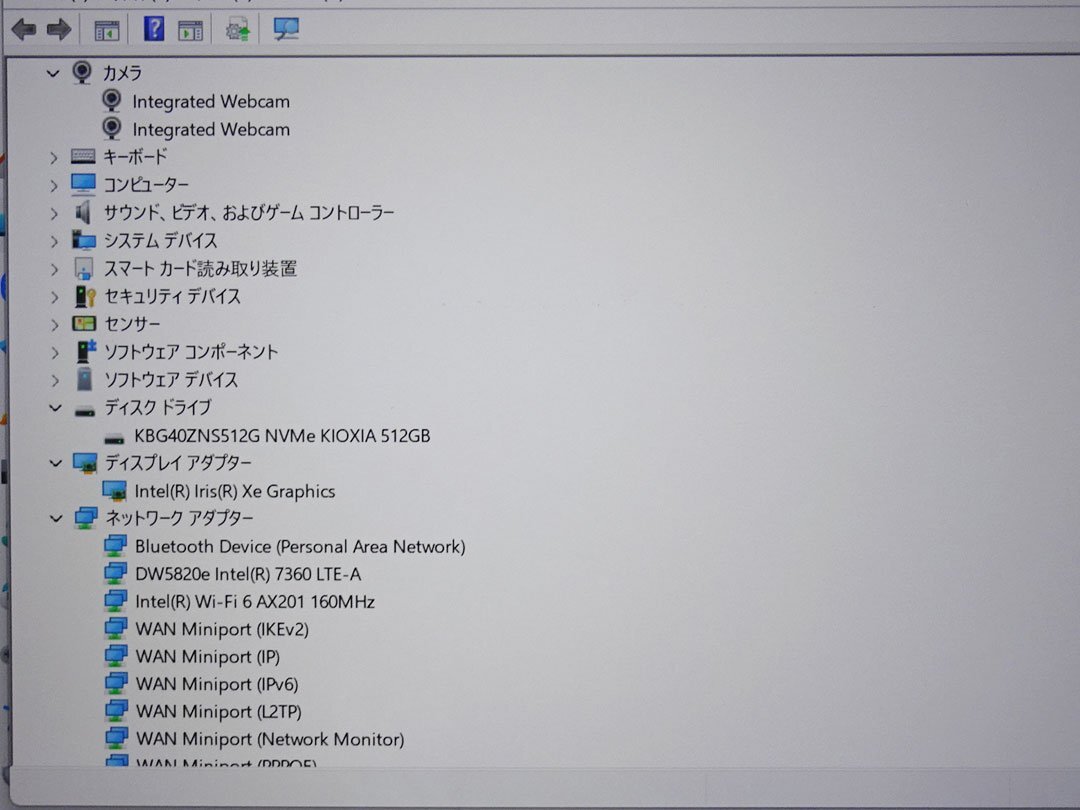This screenshot has width=1080, height=810.
Task: Collapse the ディスプレイ アダプター category
Action: click(x=55, y=463)
